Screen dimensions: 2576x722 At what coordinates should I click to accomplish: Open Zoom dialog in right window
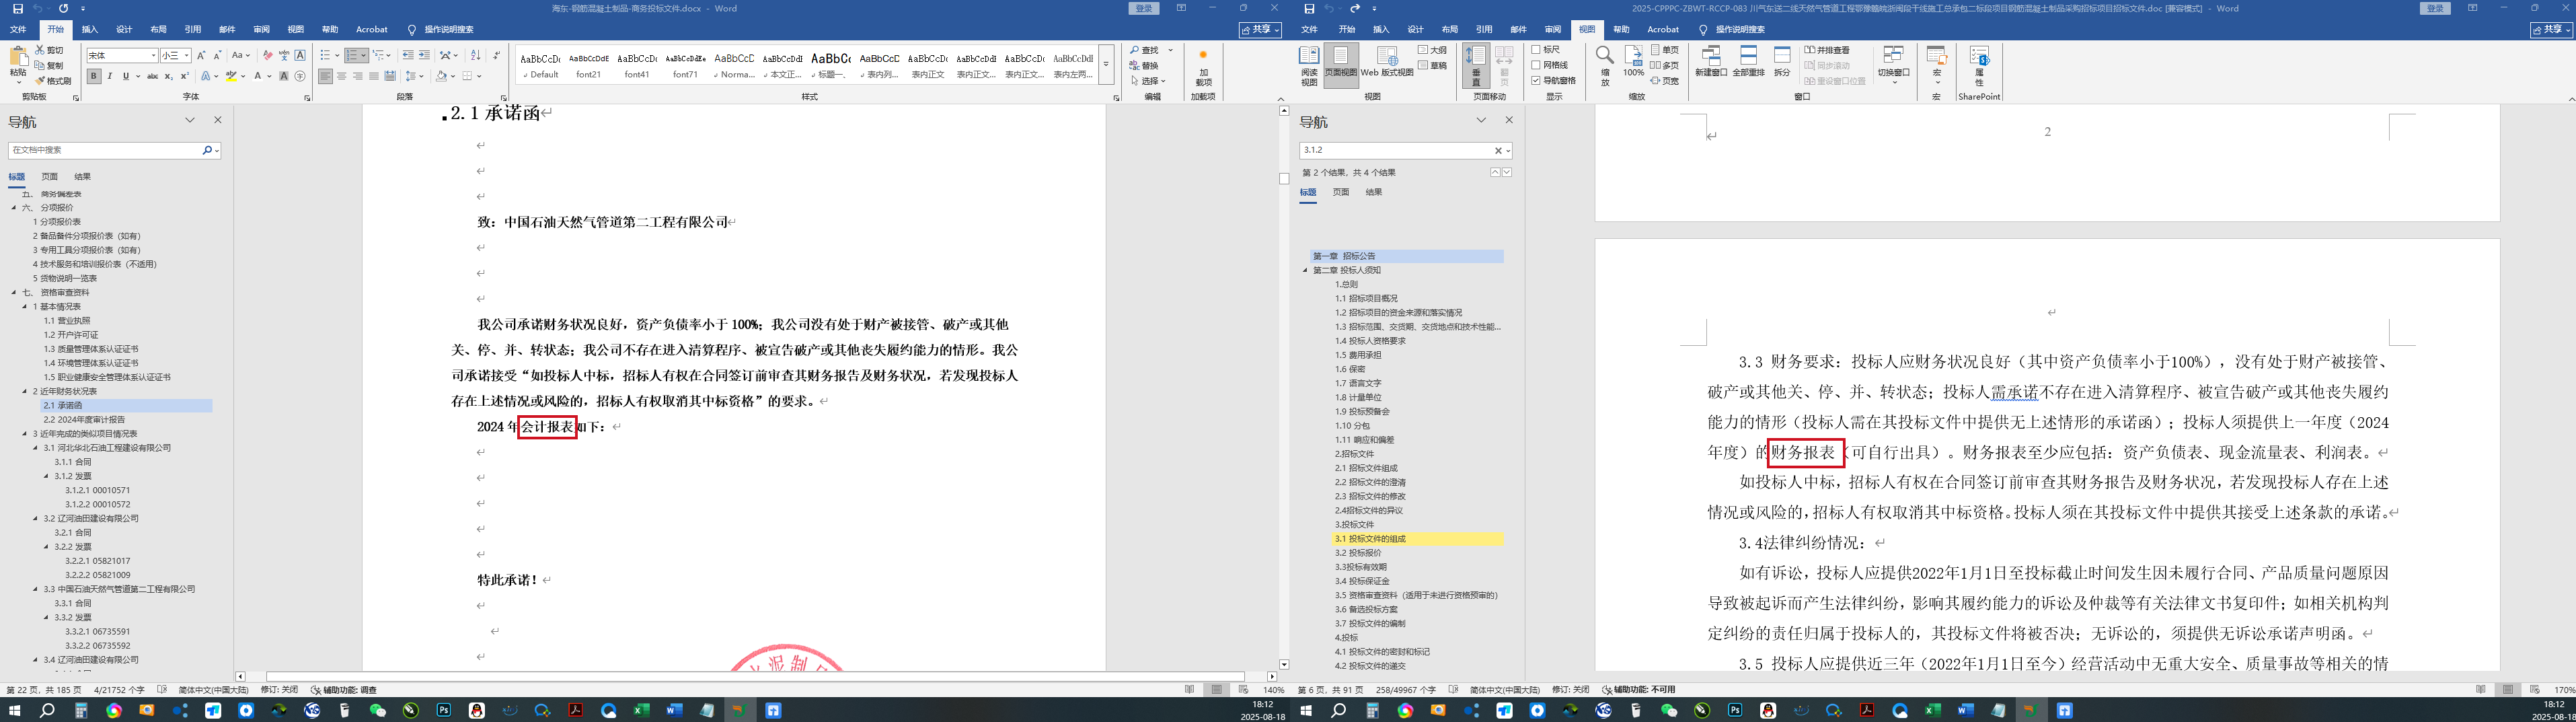click(1604, 66)
